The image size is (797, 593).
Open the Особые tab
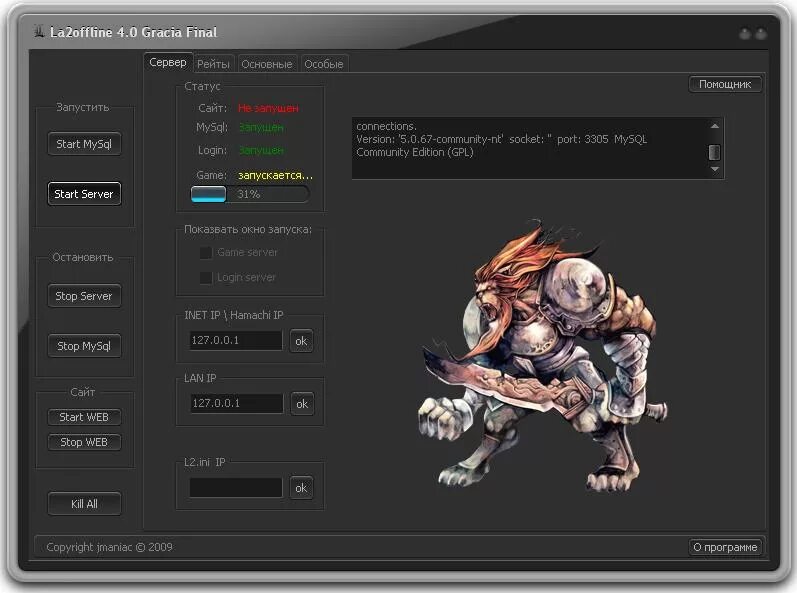pyautogui.click(x=324, y=64)
